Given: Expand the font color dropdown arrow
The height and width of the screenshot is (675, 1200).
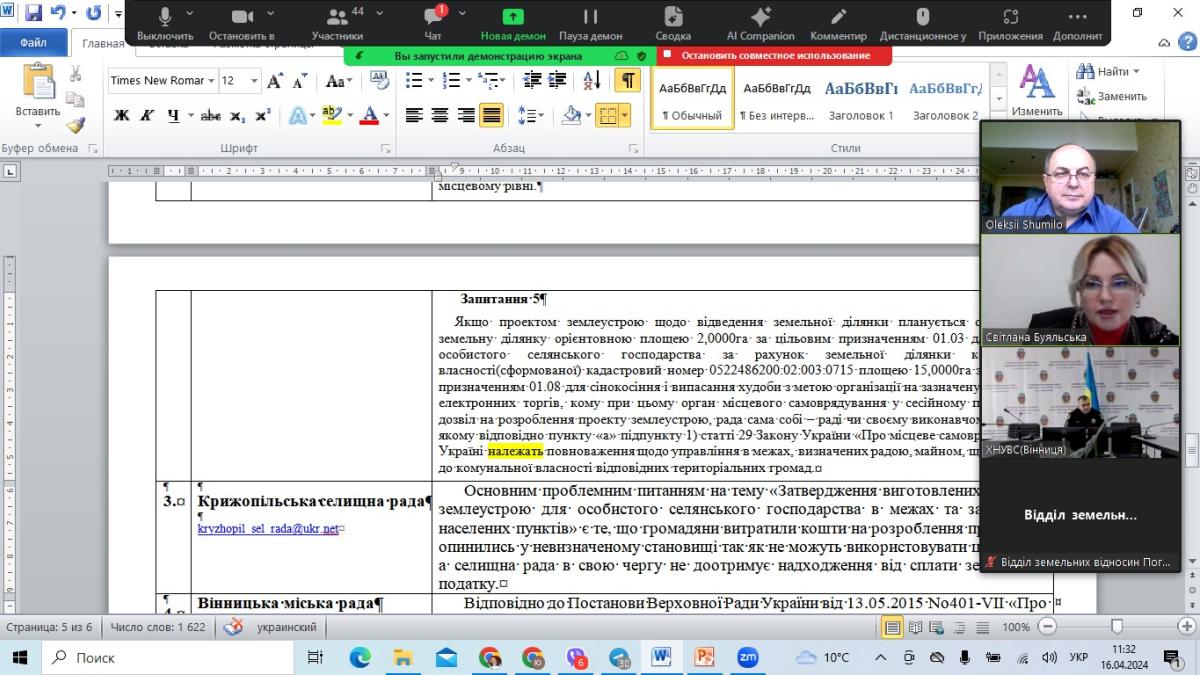Looking at the screenshot, I should click(x=386, y=116).
